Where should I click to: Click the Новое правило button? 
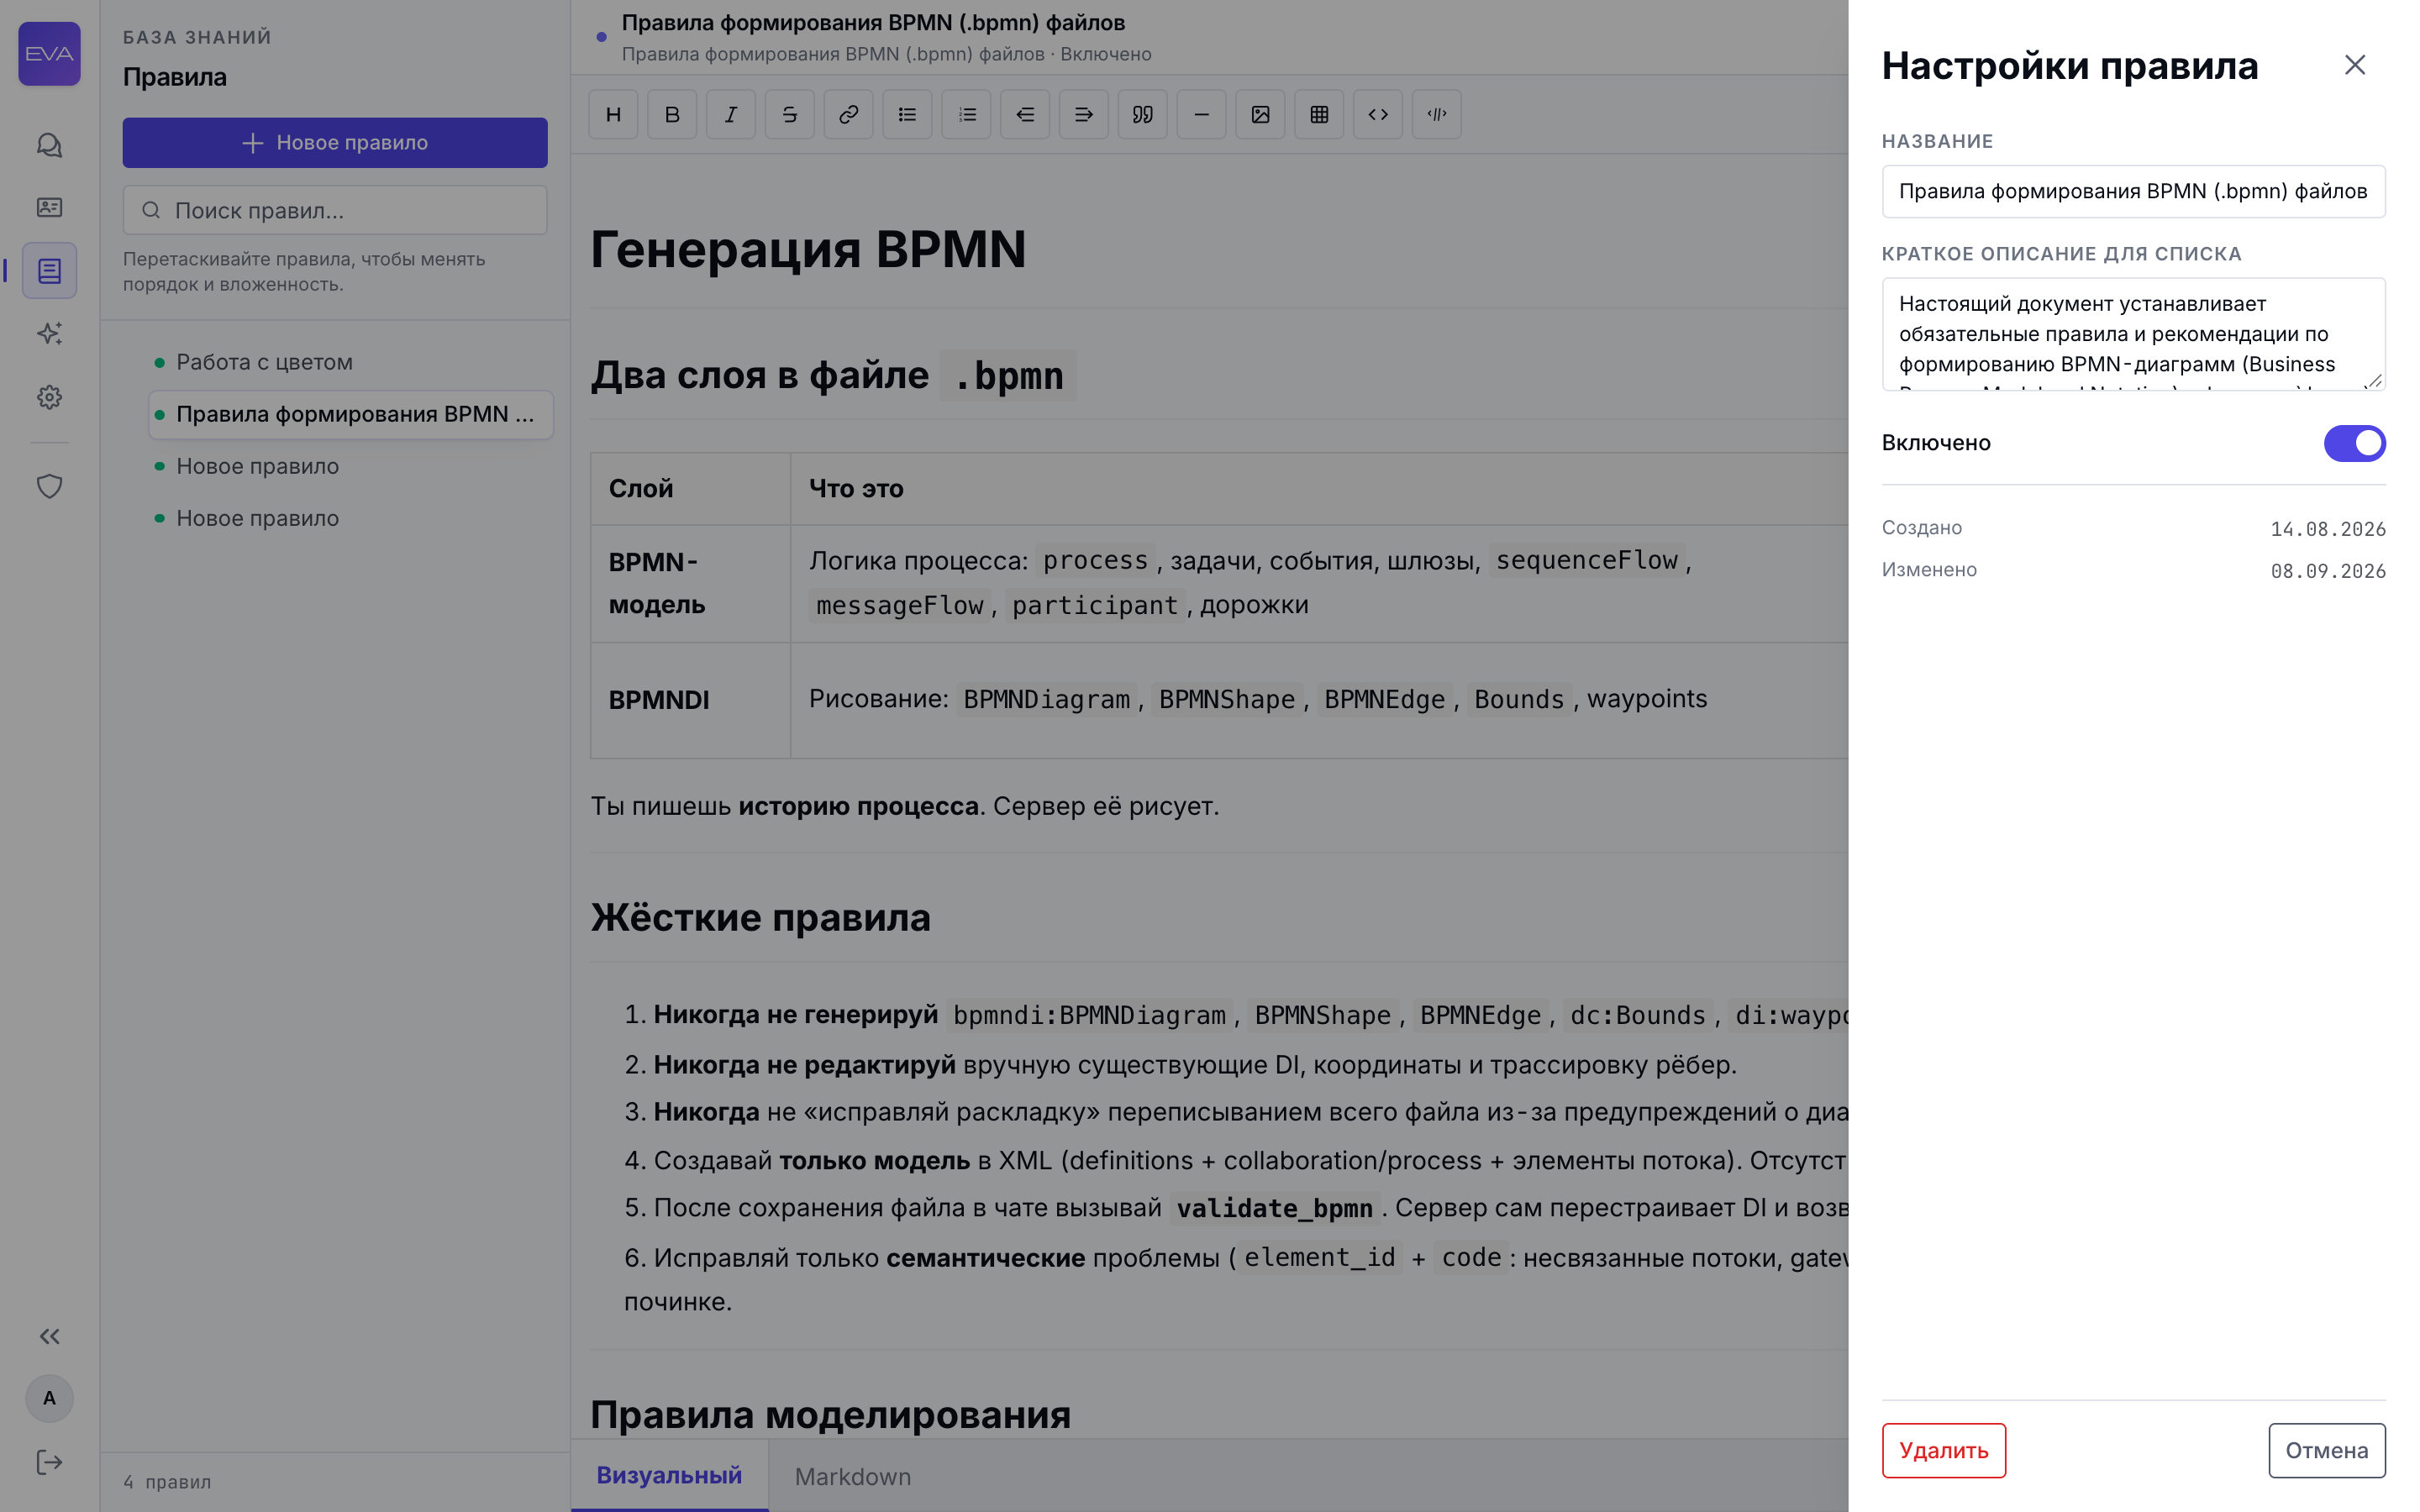coord(335,143)
